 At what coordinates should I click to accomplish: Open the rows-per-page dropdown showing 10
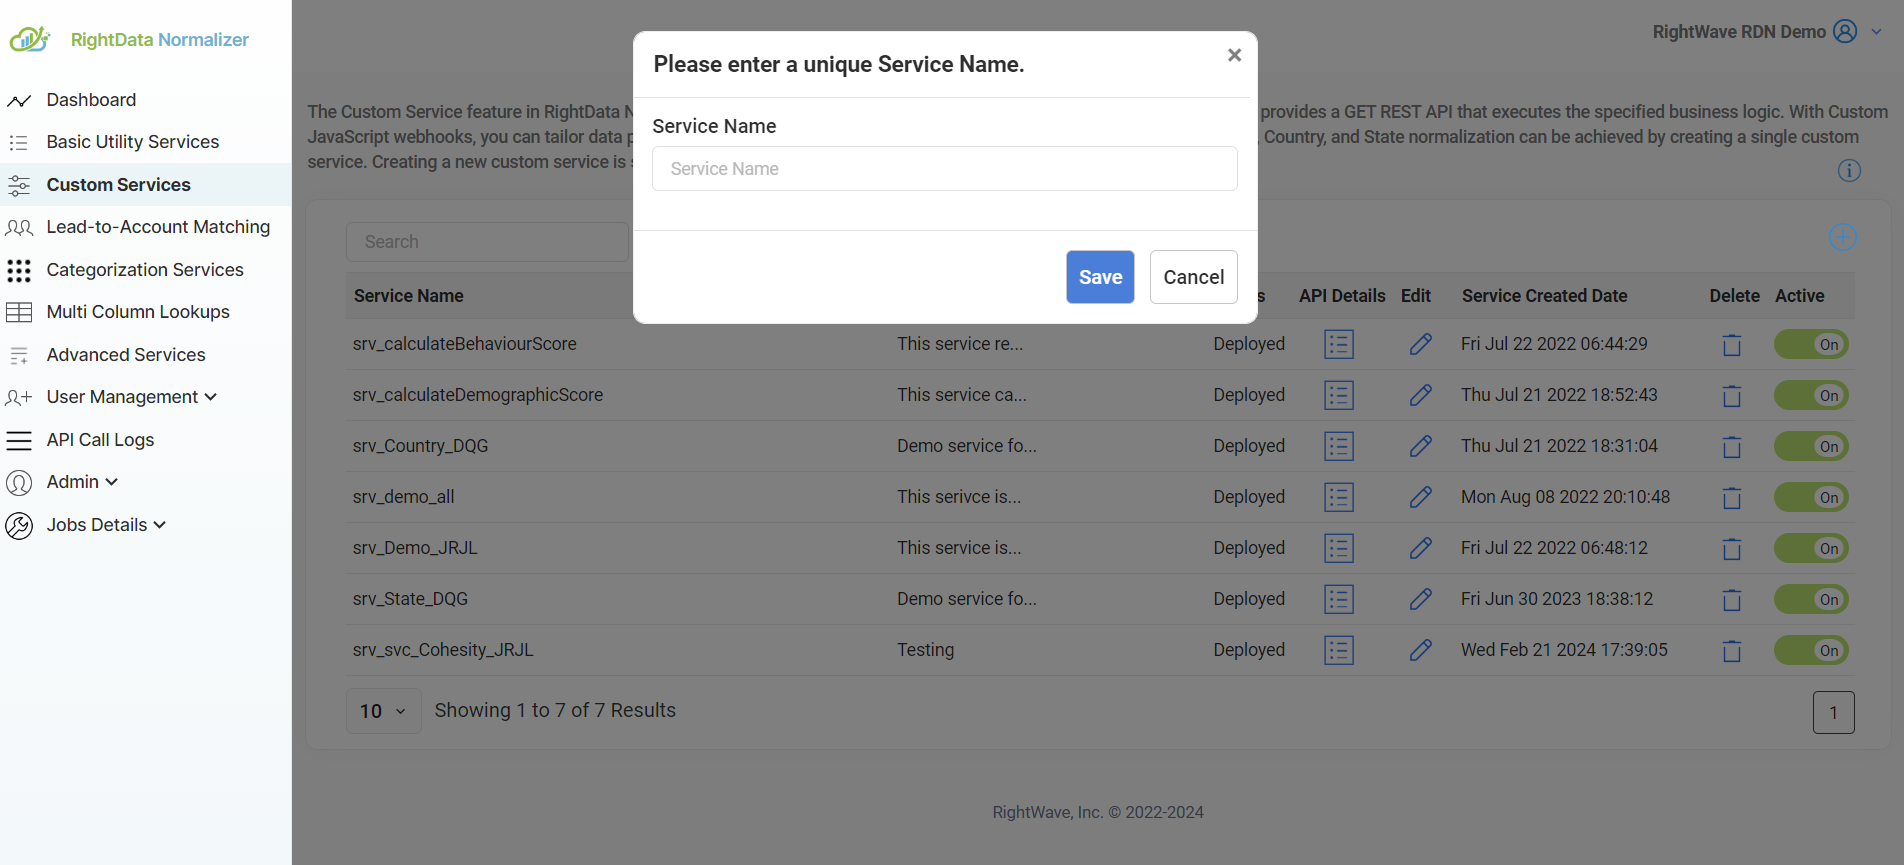(383, 711)
